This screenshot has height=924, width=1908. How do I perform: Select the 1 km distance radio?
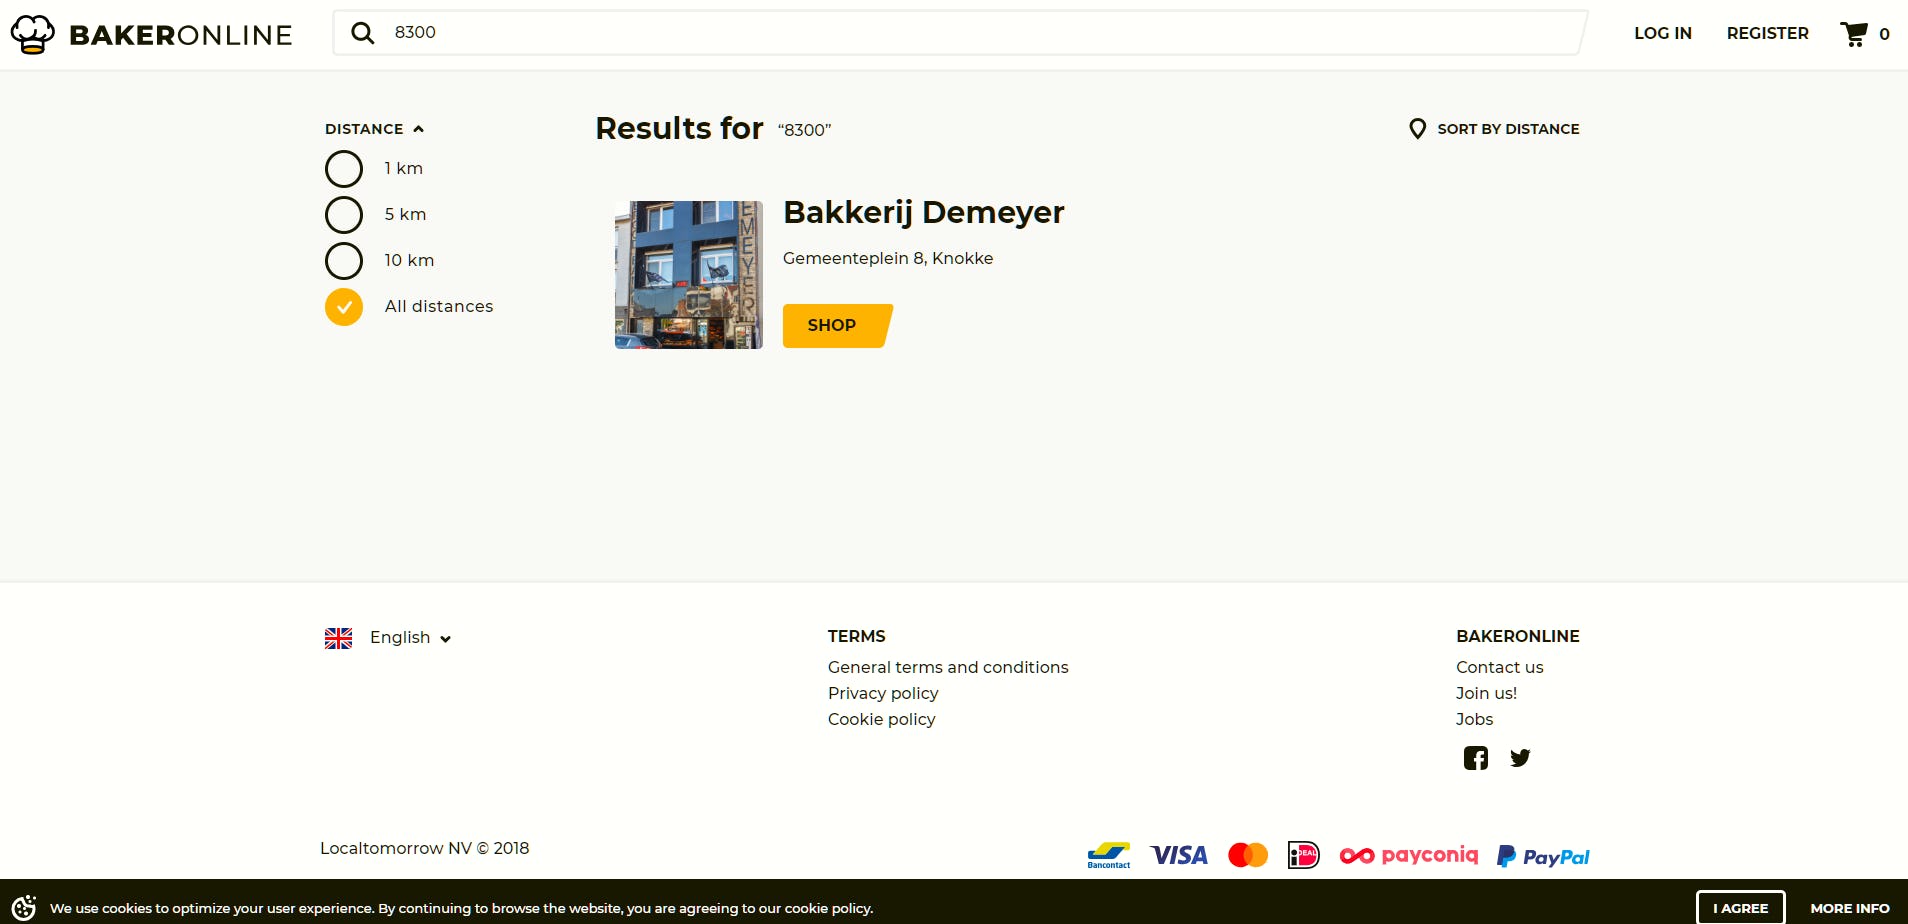[x=344, y=169]
